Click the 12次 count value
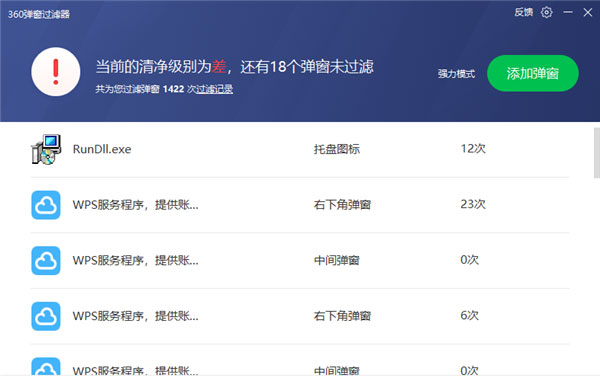This screenshot has height=378, width=600. coord(473,148)
